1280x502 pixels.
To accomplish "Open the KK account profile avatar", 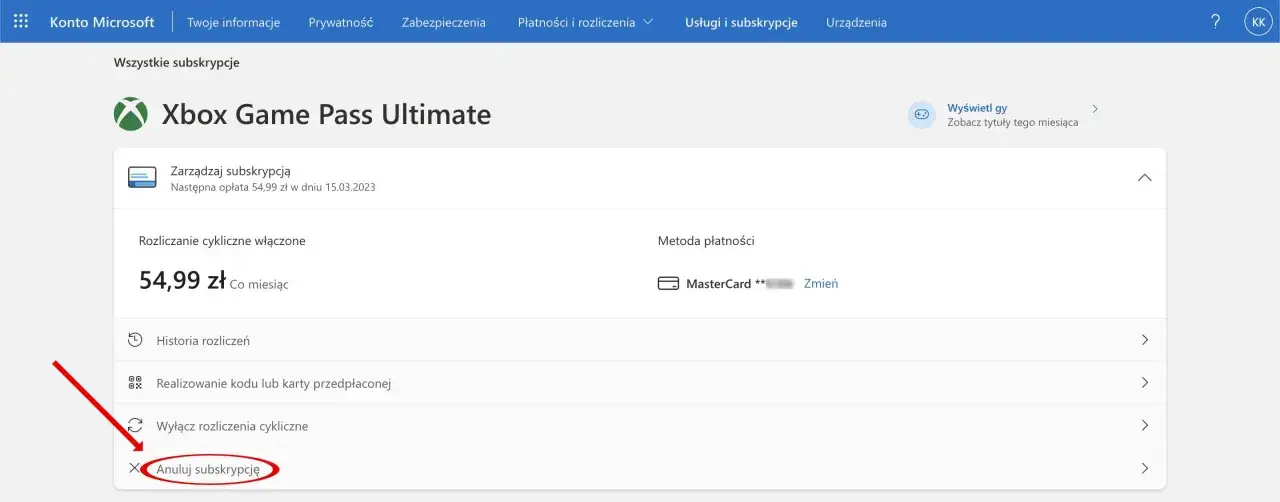I will click(x=1257, y=21).
